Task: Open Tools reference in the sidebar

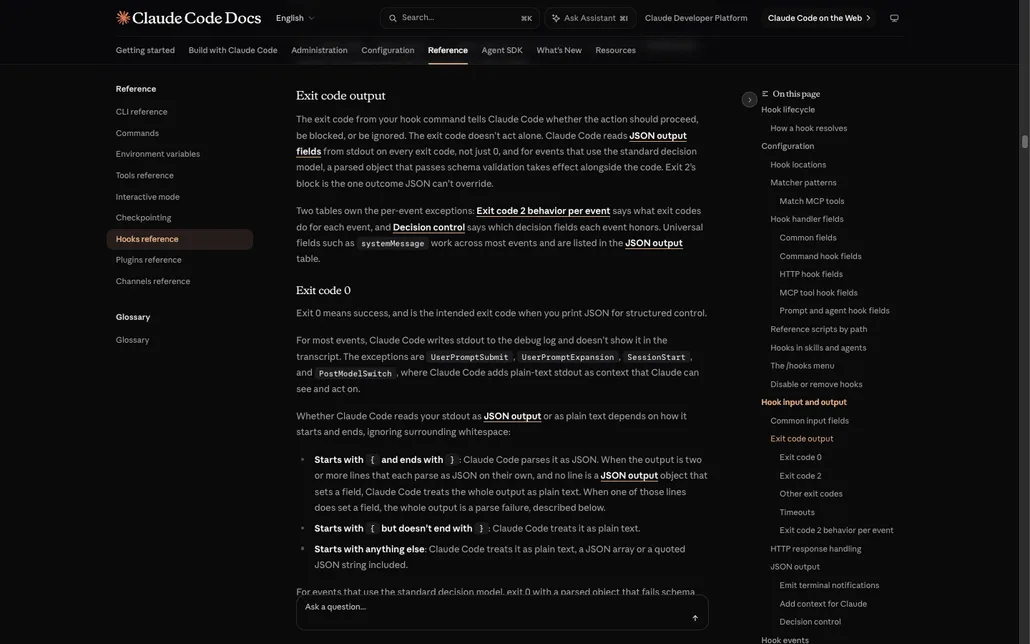Action: [x=145, y=175]
